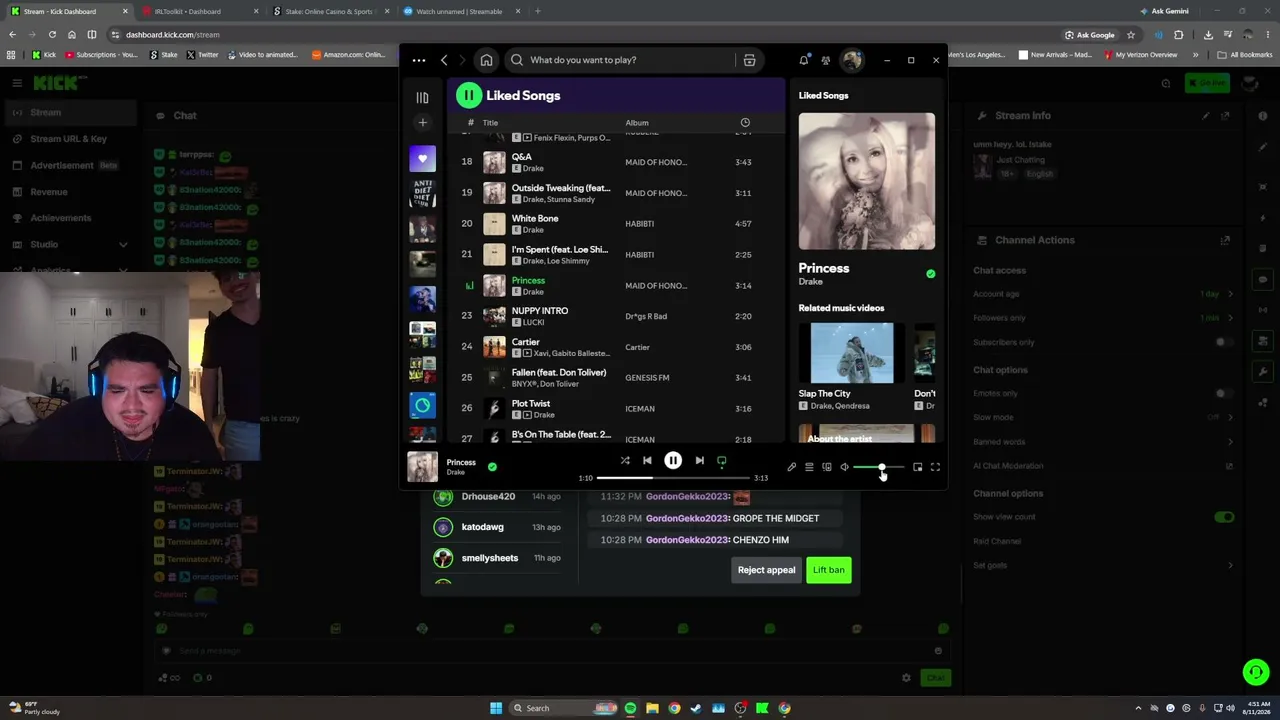Open Spotify Friend Activity icon

[825, 60]
